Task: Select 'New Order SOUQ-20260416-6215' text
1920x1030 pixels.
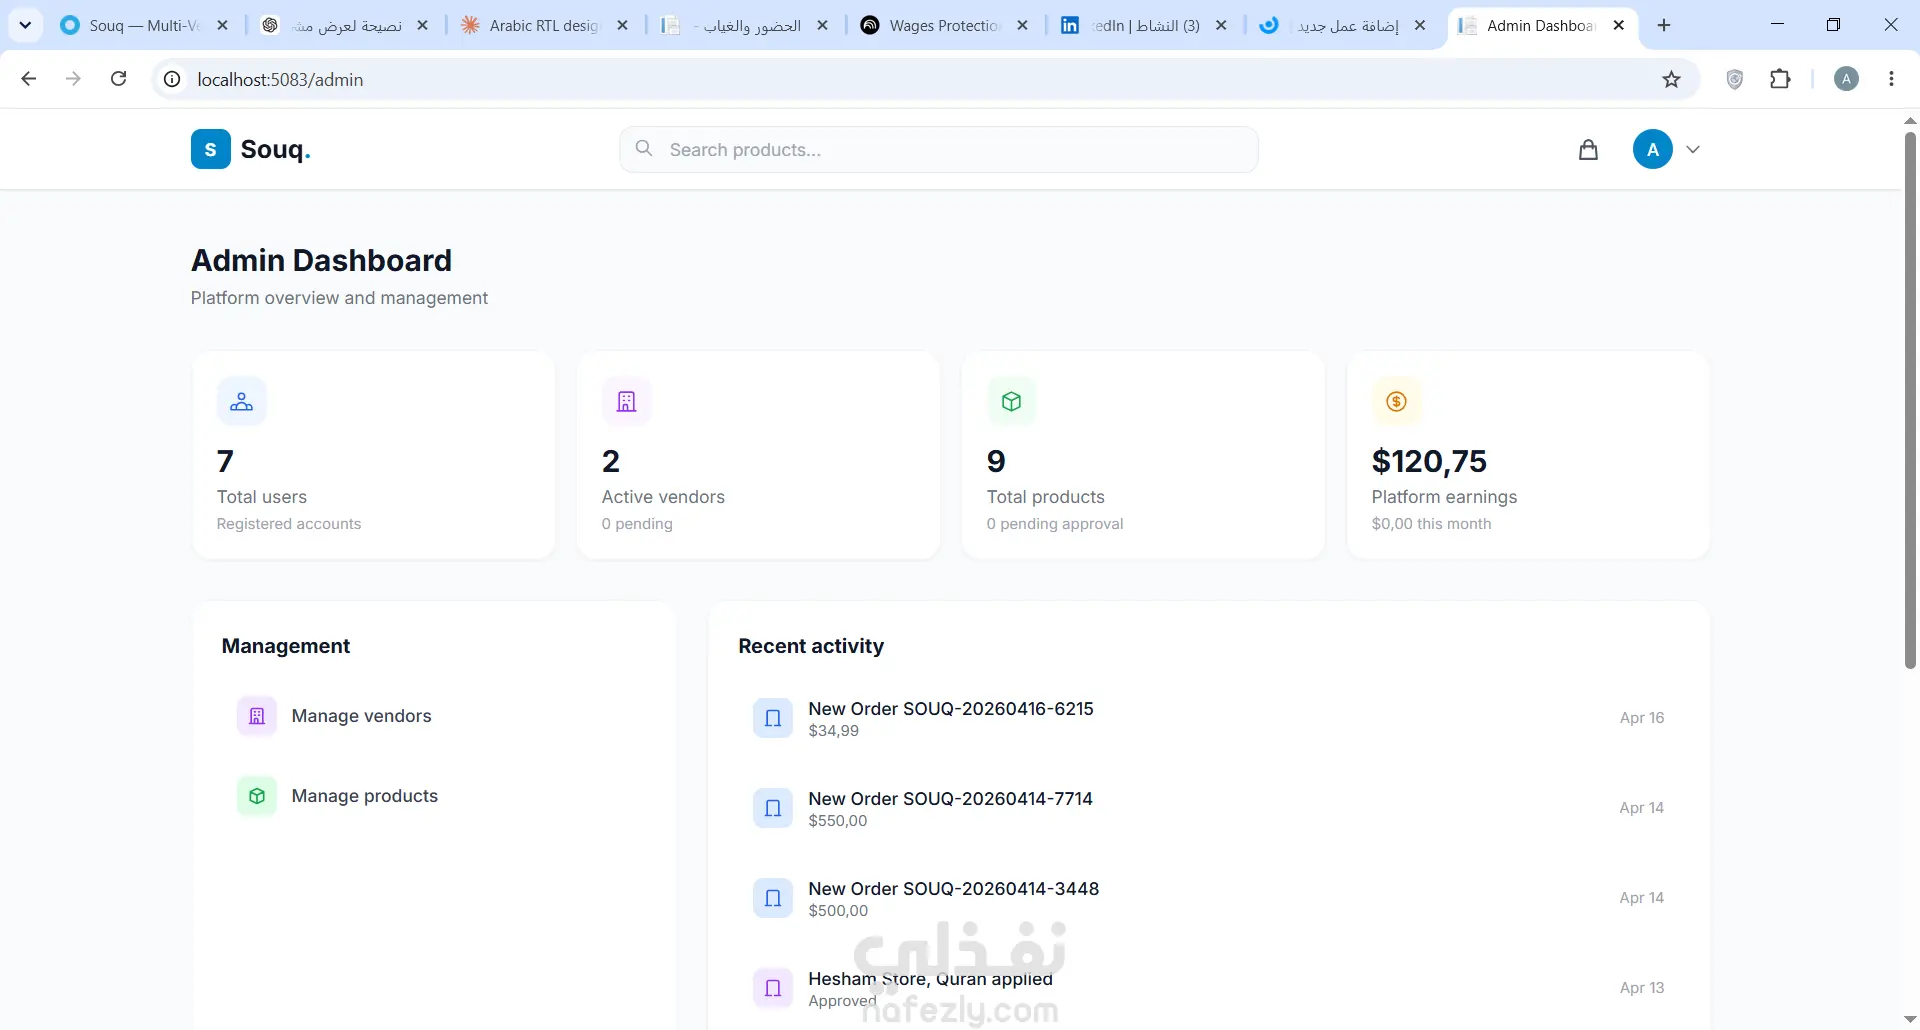Action: tap(951, 708)
